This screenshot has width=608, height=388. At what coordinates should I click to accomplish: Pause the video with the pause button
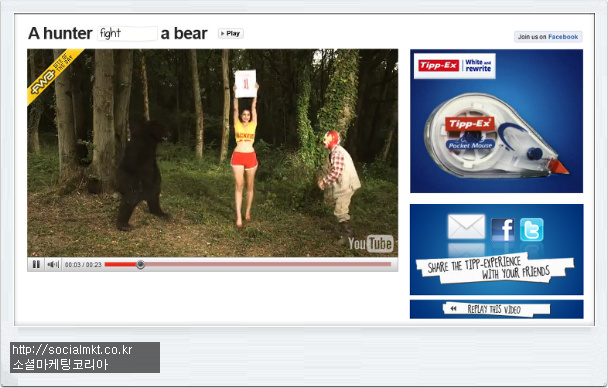click(36, 264)
